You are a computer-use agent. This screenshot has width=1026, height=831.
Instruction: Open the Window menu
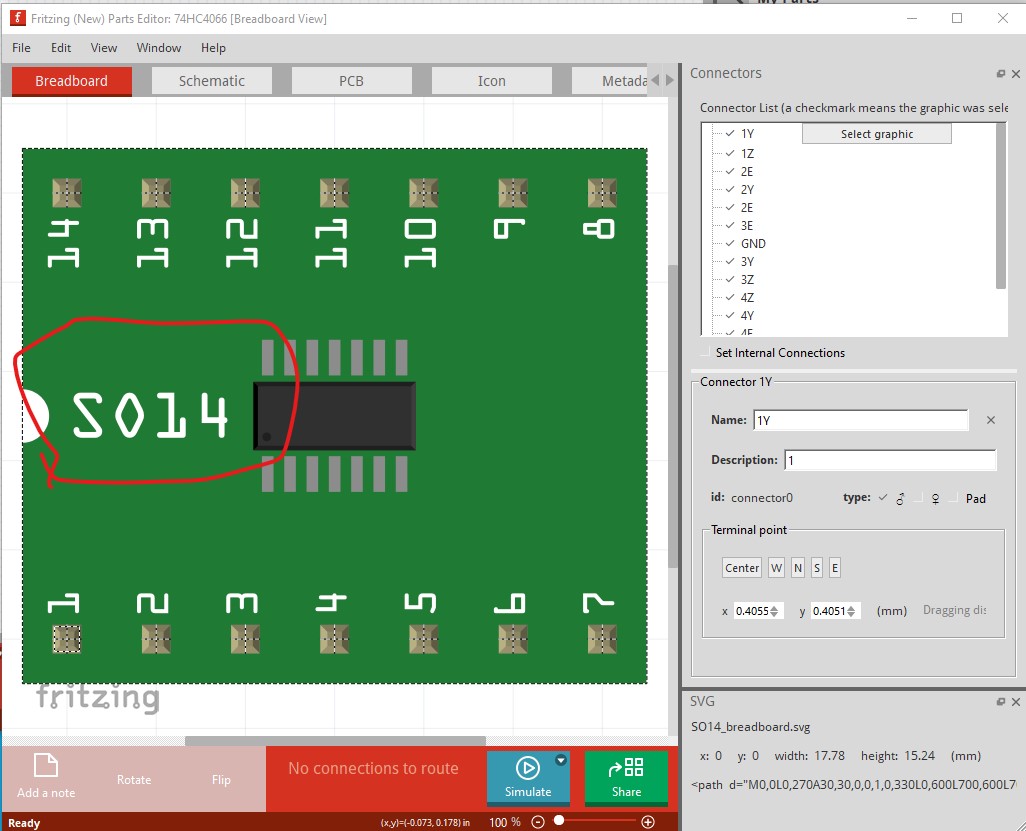pos(158,48)
